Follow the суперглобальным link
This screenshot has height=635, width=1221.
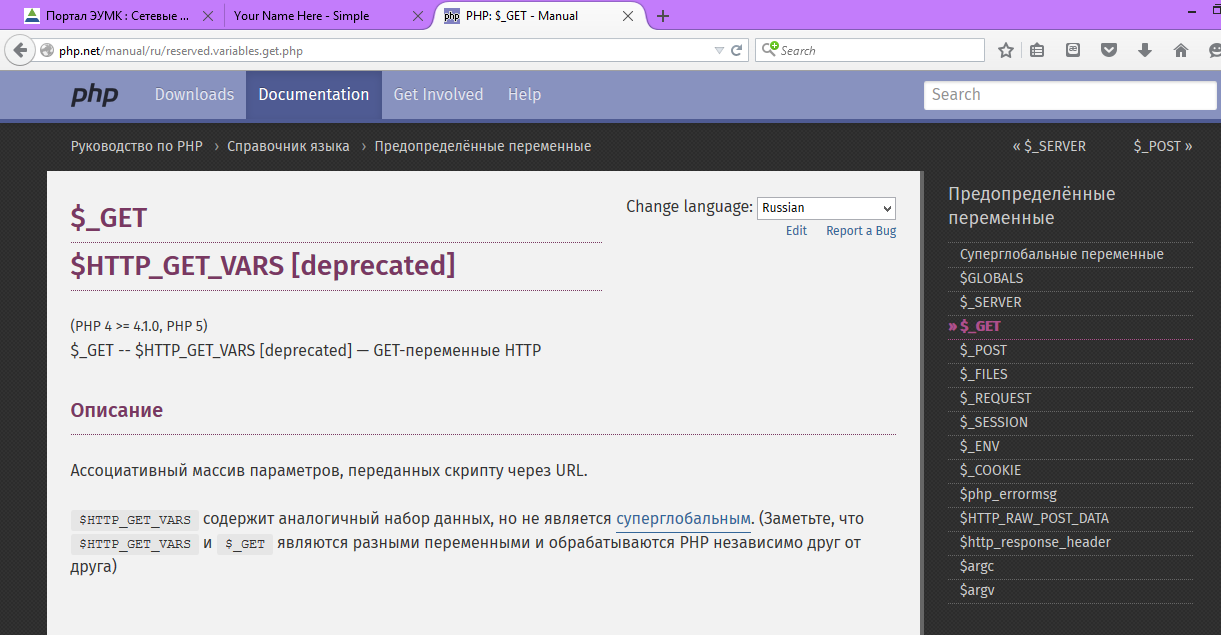pos(683,519)
